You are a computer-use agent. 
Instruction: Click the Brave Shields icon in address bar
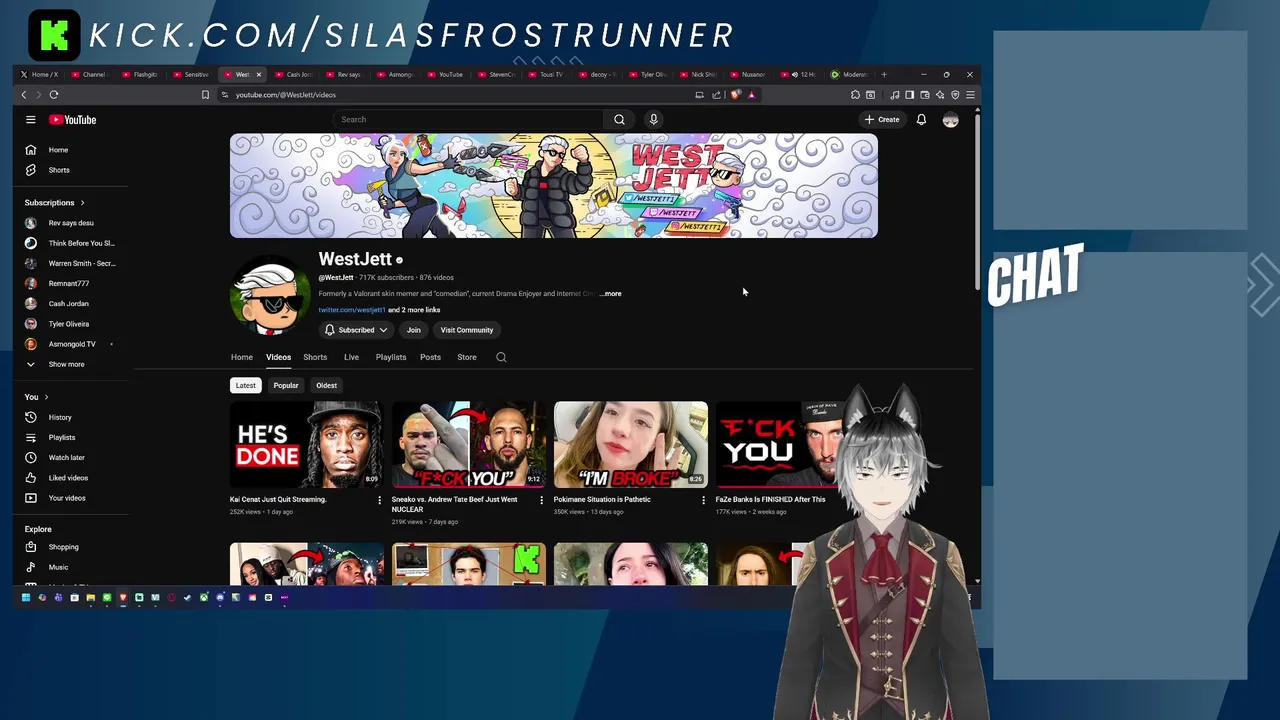[736, 95]
